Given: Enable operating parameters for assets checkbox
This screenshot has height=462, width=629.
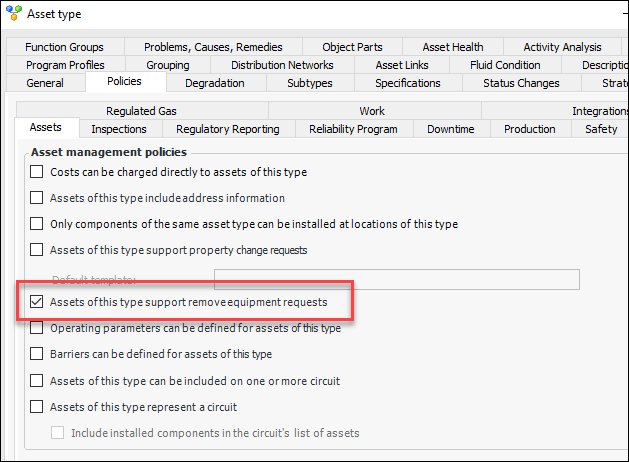Looking at the screenshot, I should tap(37, 328).
